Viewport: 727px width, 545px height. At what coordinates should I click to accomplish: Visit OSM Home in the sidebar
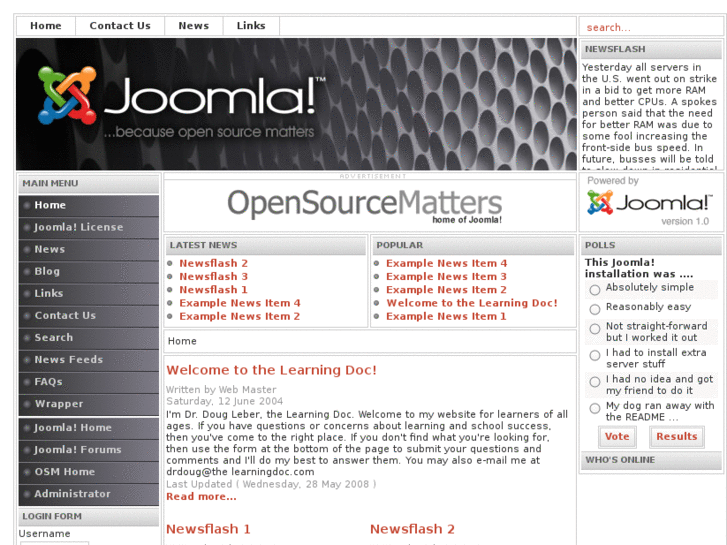tap(89, 472)
